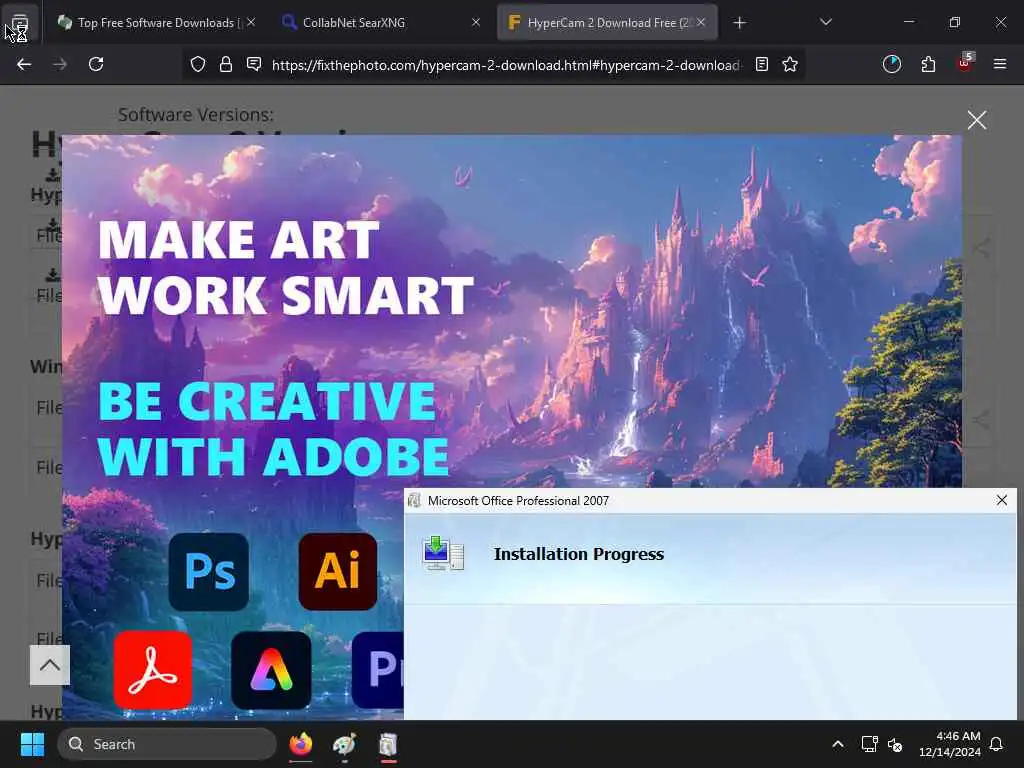Reload the current page
The width and height of the screenshot is (1024, 768).
[x=96, y=64]
